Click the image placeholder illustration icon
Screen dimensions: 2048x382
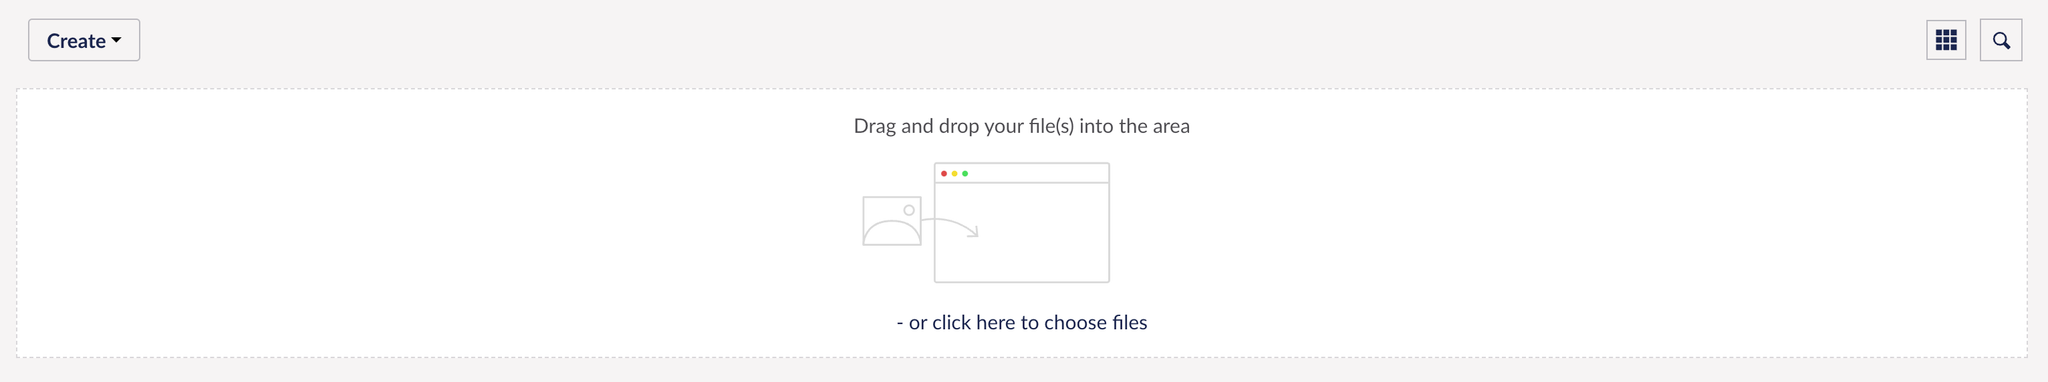click(892, 221)
